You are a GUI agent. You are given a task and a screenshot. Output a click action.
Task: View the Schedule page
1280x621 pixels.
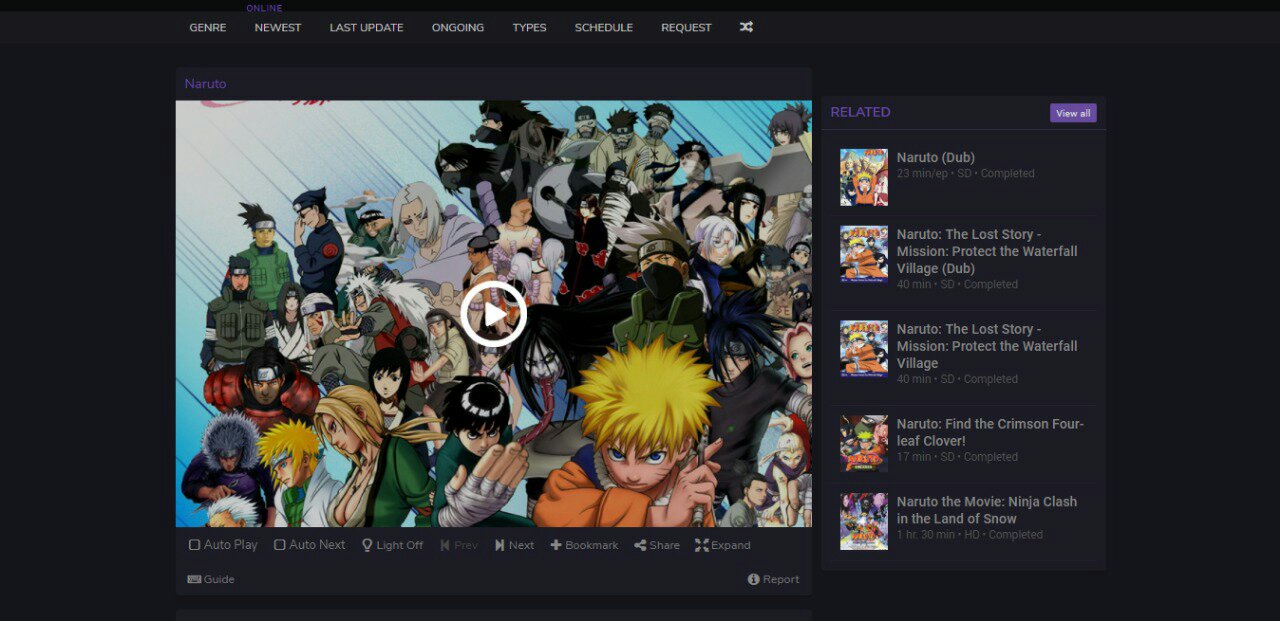coord(604,27)
